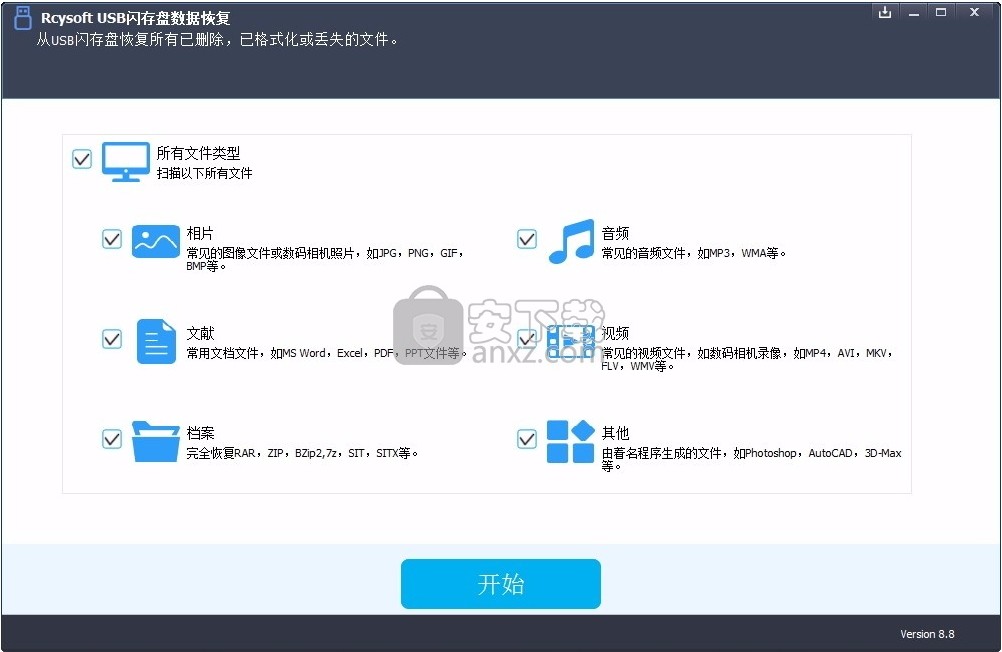The image size is (1002, 652).
Task: Disable the 音频 checkbox
Action: click(526, 239)
